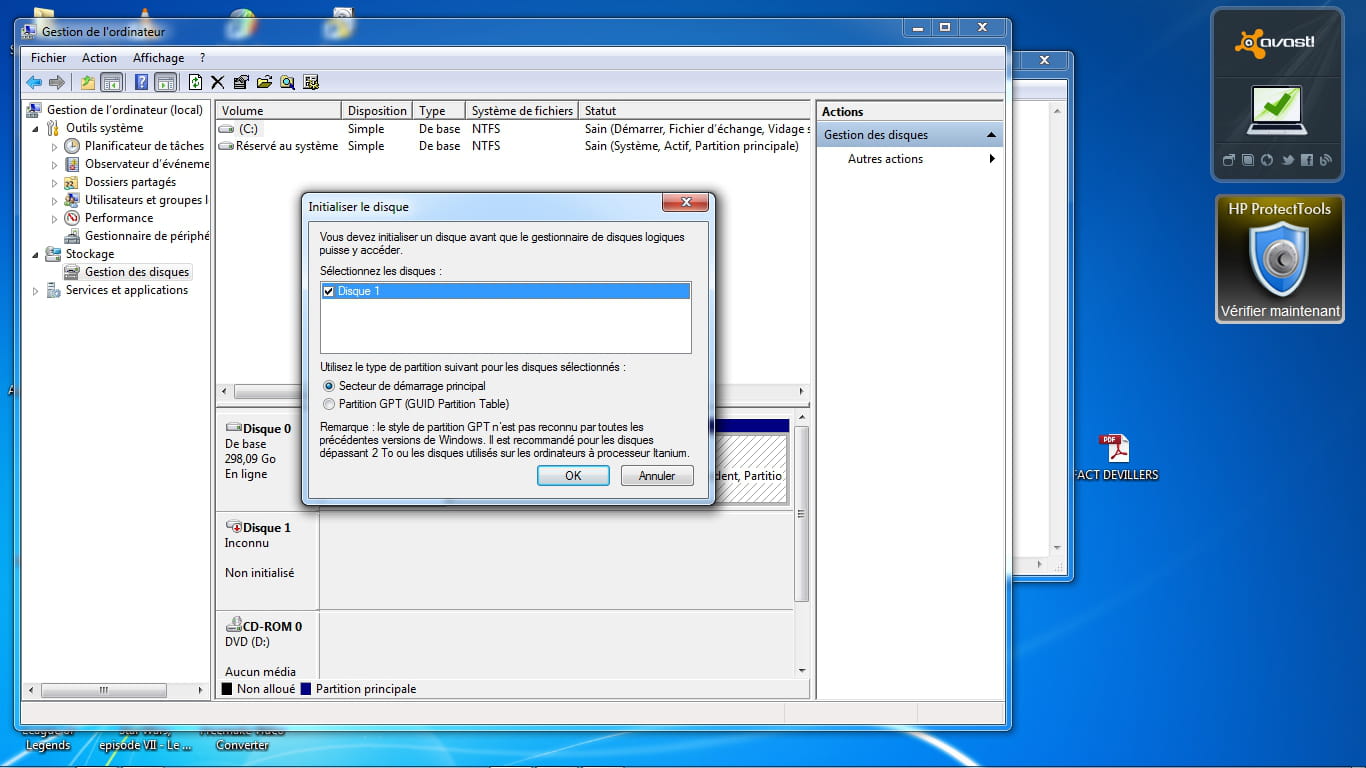This screenshot has width=1366, height=768.
Task: Click the Disque 1 list entry text
Action: tap(359, 291)
